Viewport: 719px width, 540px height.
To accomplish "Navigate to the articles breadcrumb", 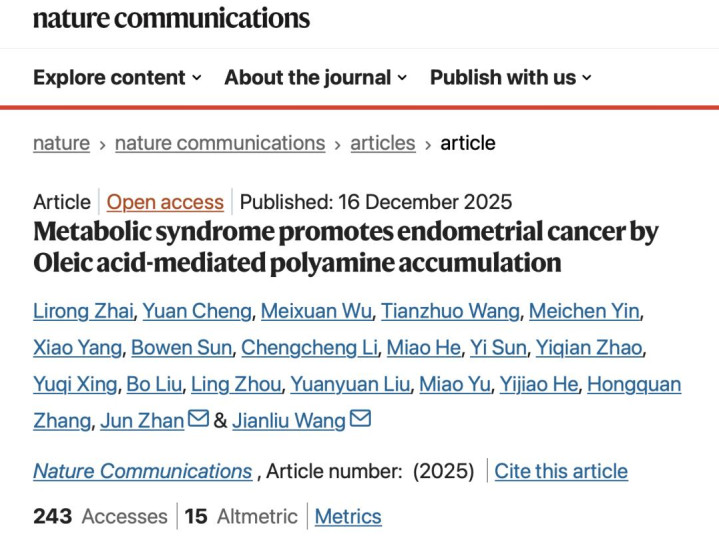I will point(382,143).
